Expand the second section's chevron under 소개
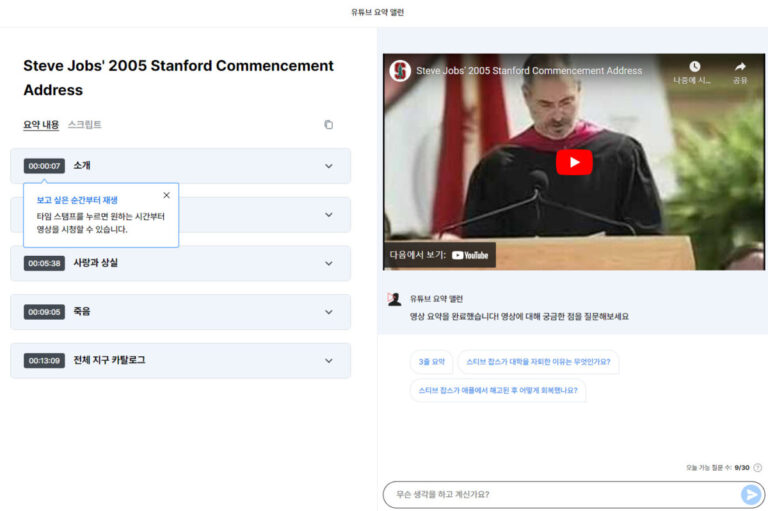This screenshot has width=768, height=511. [329, 215]
